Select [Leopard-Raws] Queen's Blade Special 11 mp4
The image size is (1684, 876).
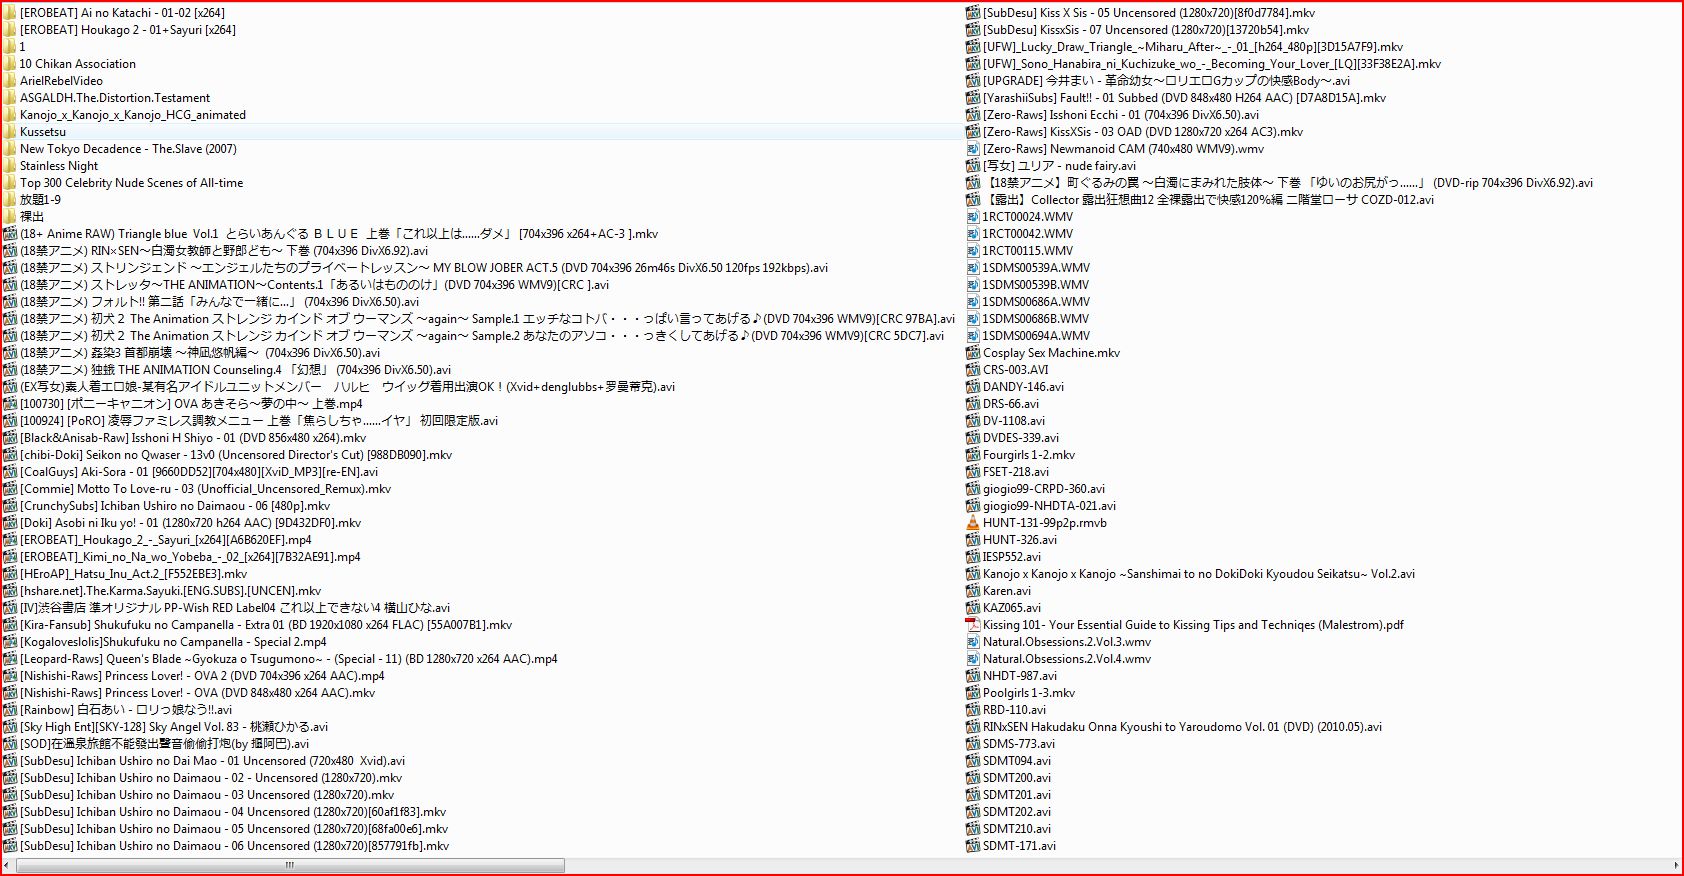289,658
